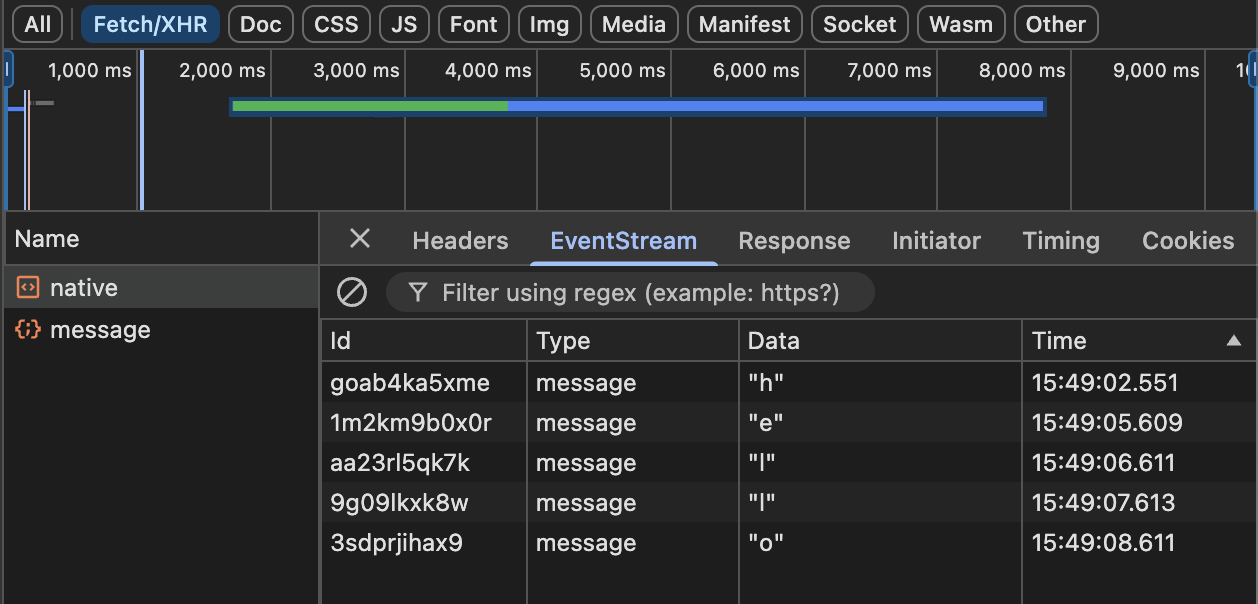
Task: Close the request details panel
Action: pos(360,239)
